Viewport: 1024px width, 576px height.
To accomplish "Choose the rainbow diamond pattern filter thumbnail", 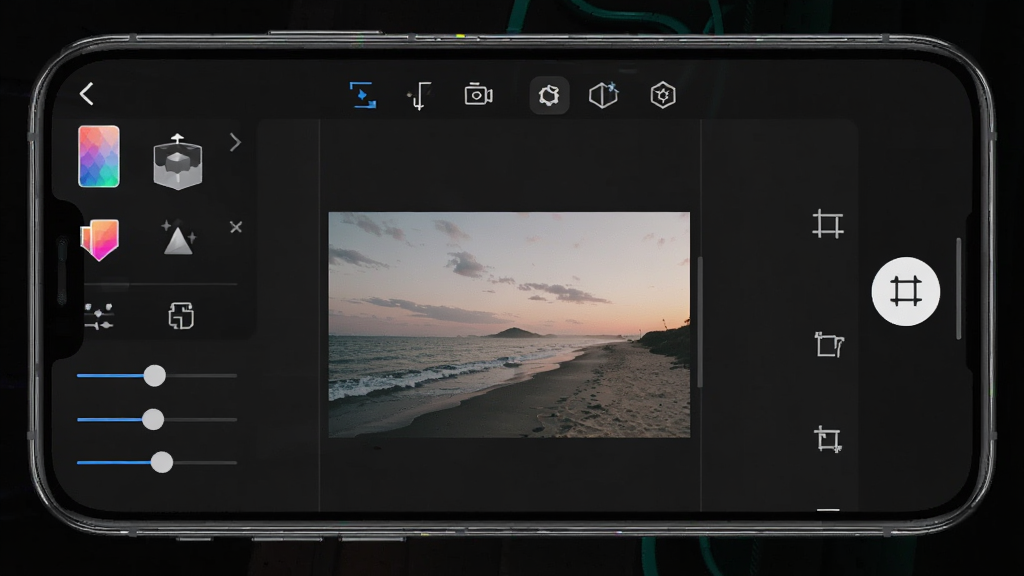I will (x=99, y=157).
